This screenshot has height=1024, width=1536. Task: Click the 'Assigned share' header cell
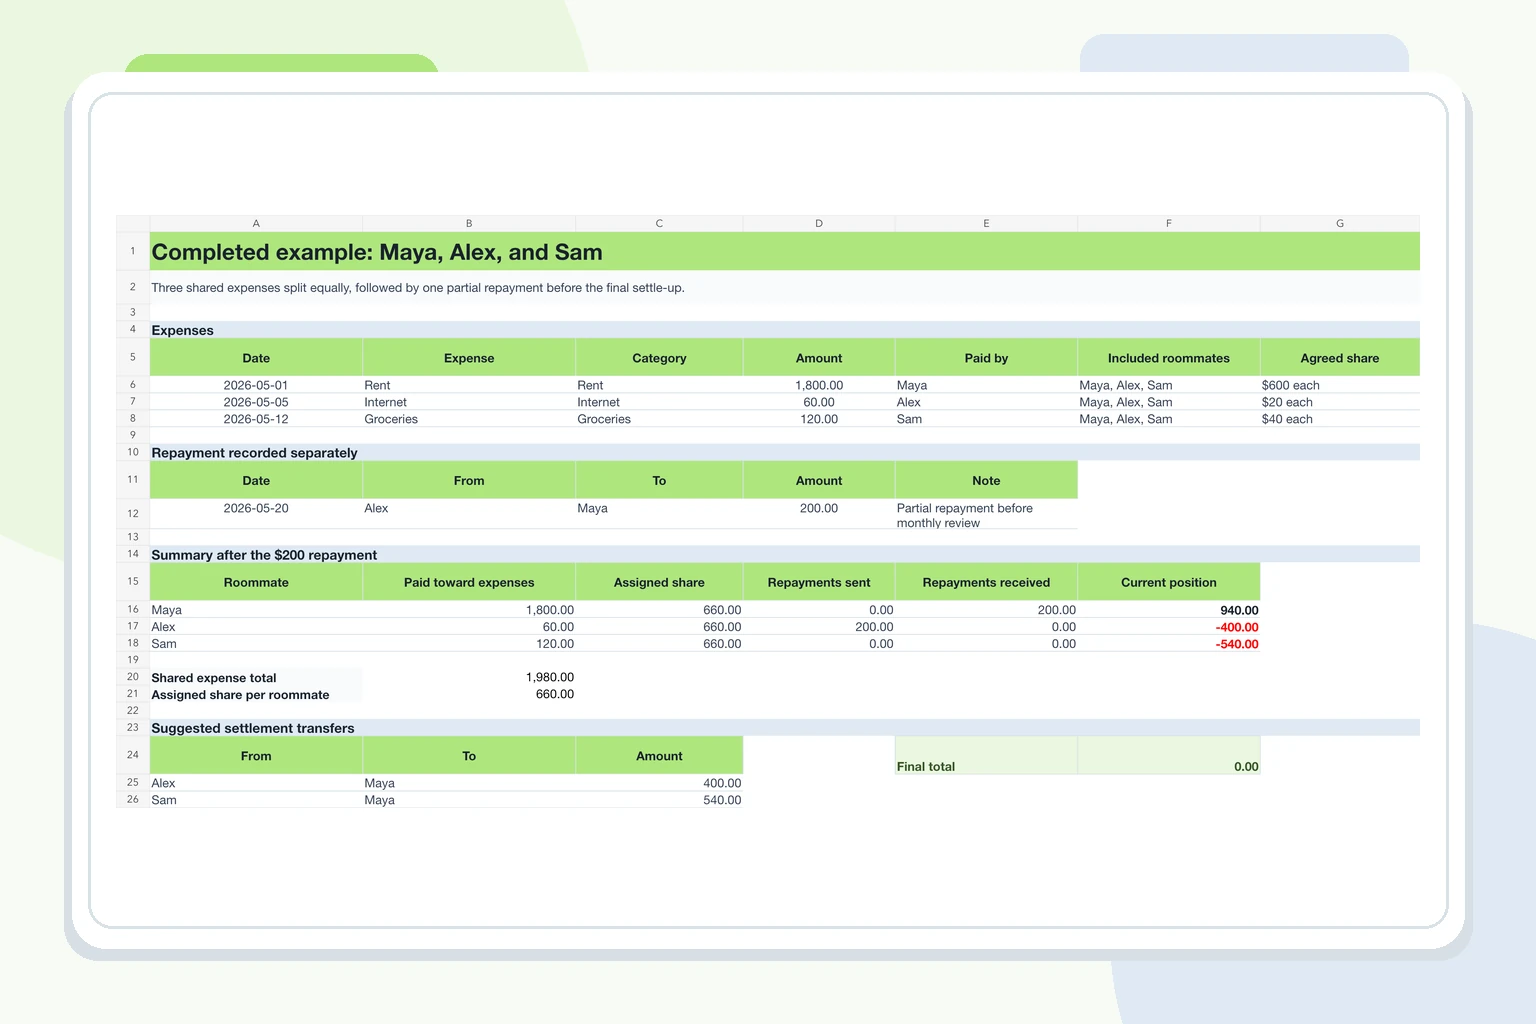pos(659,582)
